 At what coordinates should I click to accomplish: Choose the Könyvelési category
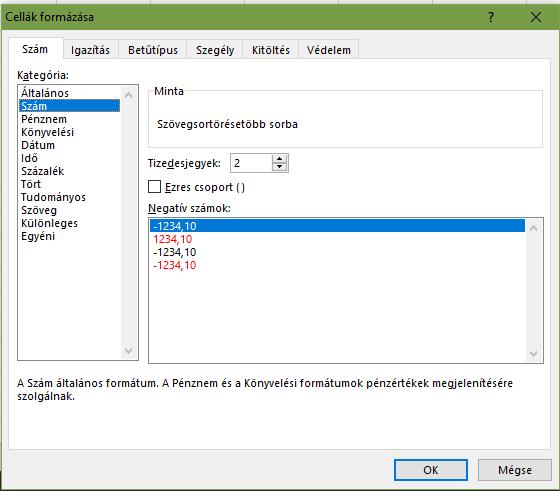click(x=70, y=132)
